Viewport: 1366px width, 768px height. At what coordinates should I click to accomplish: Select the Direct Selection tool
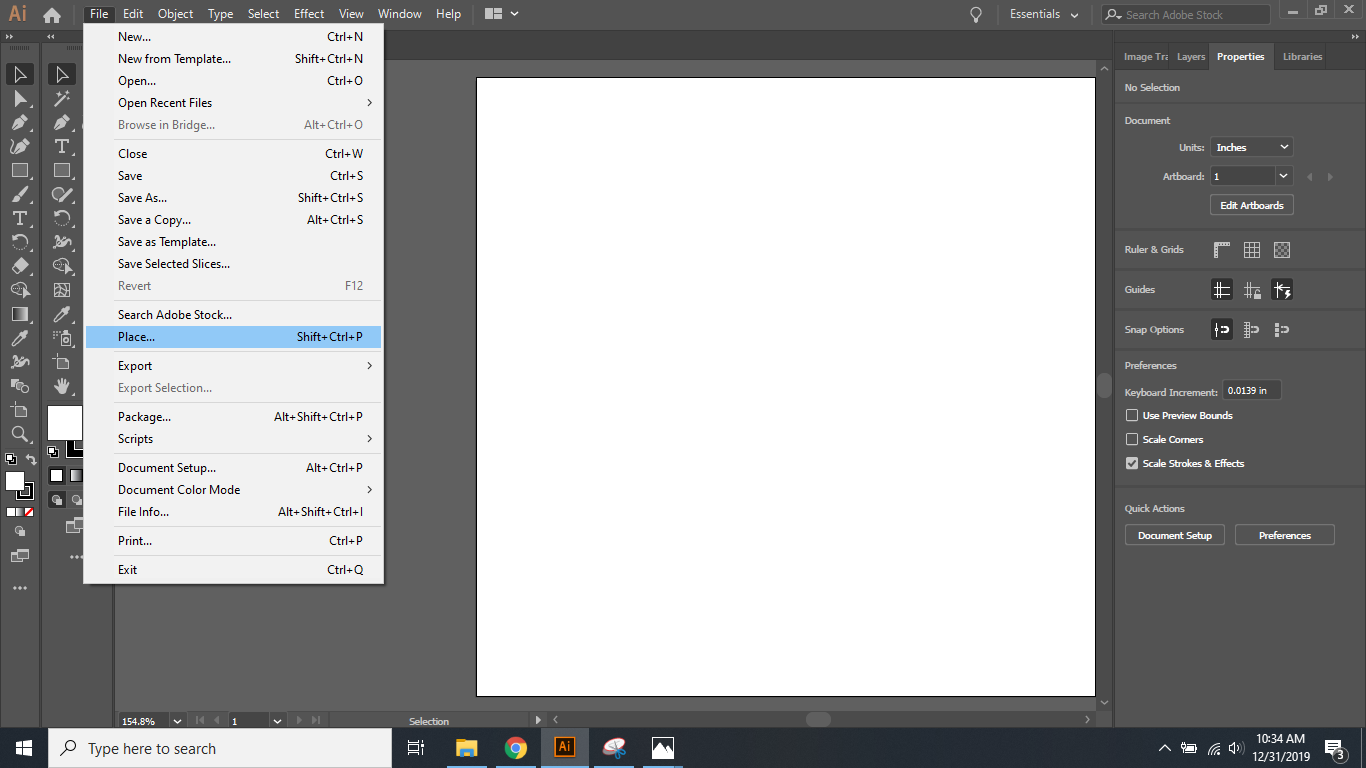click(x=62, y=74)
